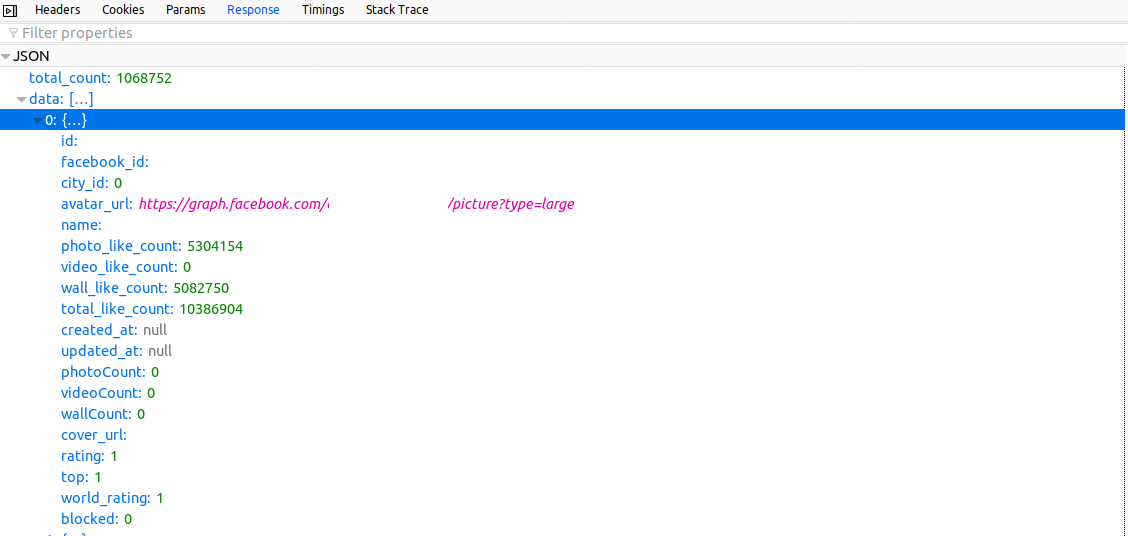The width and height of the screenshot is (1128, 536).
Task: Toggle the network details pane icon
Action: coord(11,10)
